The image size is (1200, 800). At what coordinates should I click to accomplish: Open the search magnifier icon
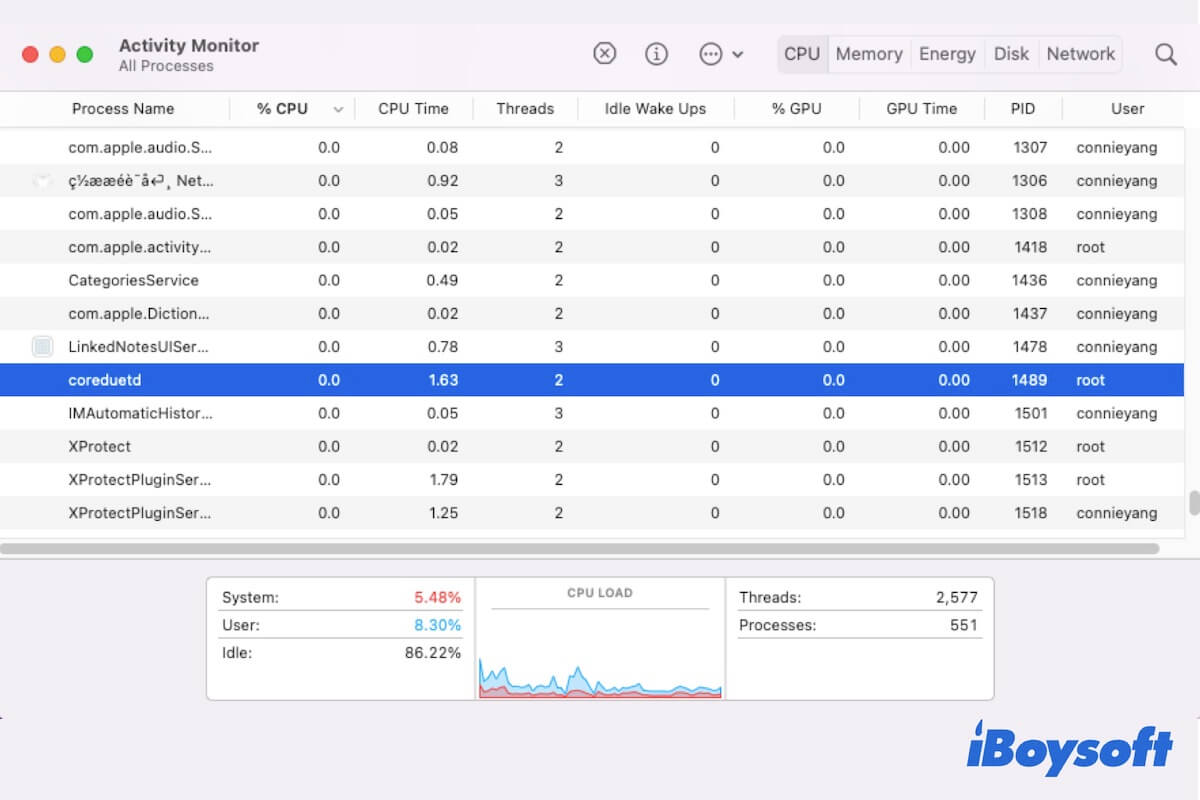pyautogui.click(x=1166, y=54)
